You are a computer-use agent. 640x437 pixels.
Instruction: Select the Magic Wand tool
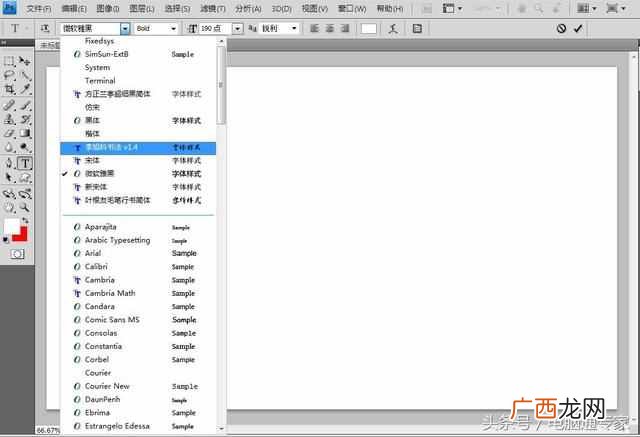[24, 75]
